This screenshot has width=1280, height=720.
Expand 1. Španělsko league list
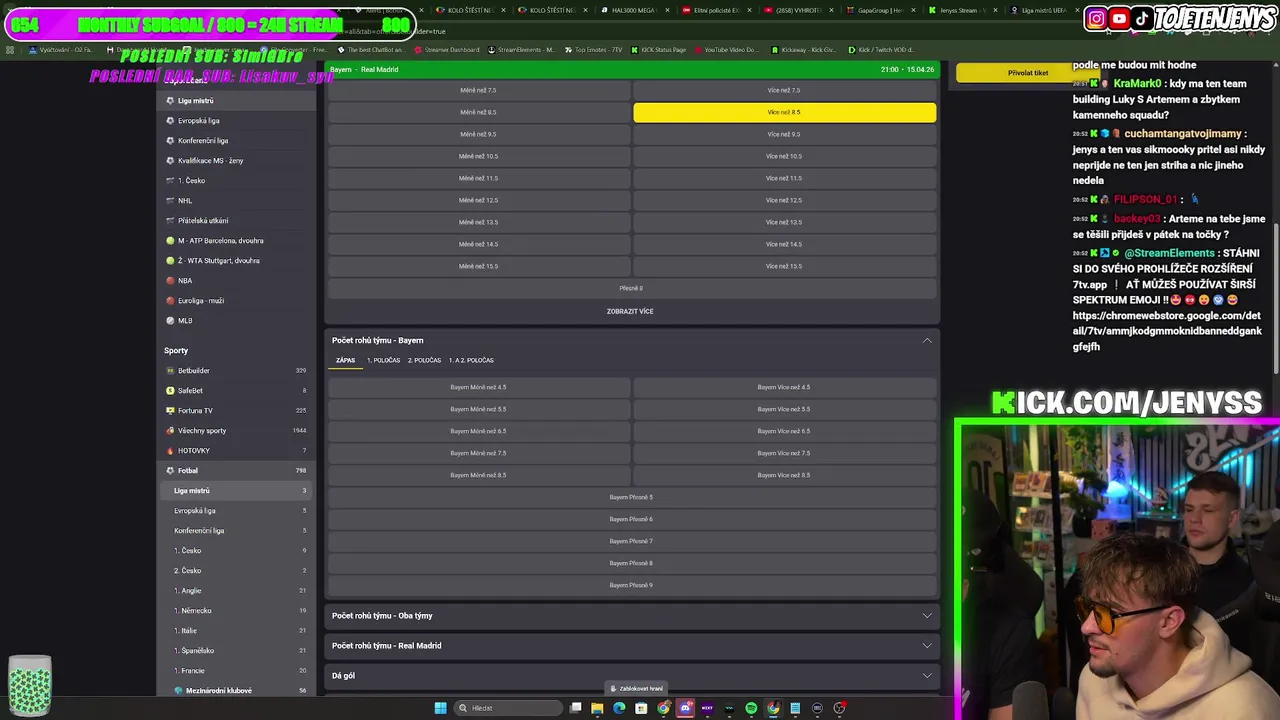click(x=237, y=651)
